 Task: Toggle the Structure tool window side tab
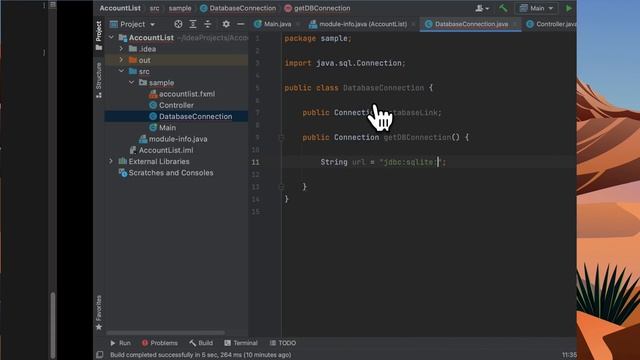(x=99, y=80)
